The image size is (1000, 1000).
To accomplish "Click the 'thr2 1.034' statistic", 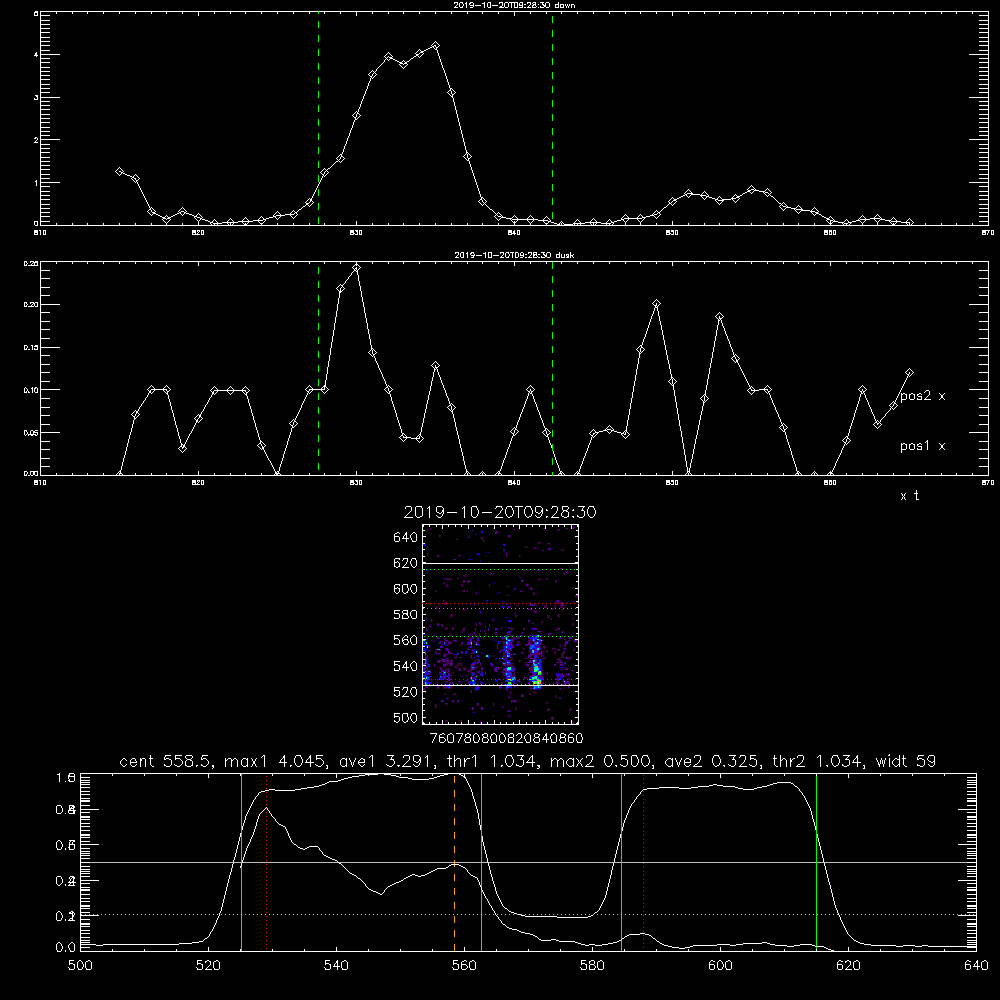I will coord(817,761).
